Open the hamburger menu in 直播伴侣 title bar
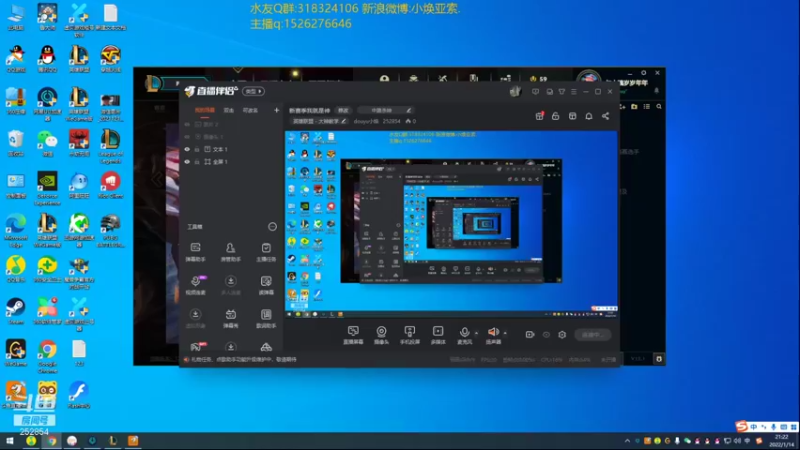 point(574,92)
